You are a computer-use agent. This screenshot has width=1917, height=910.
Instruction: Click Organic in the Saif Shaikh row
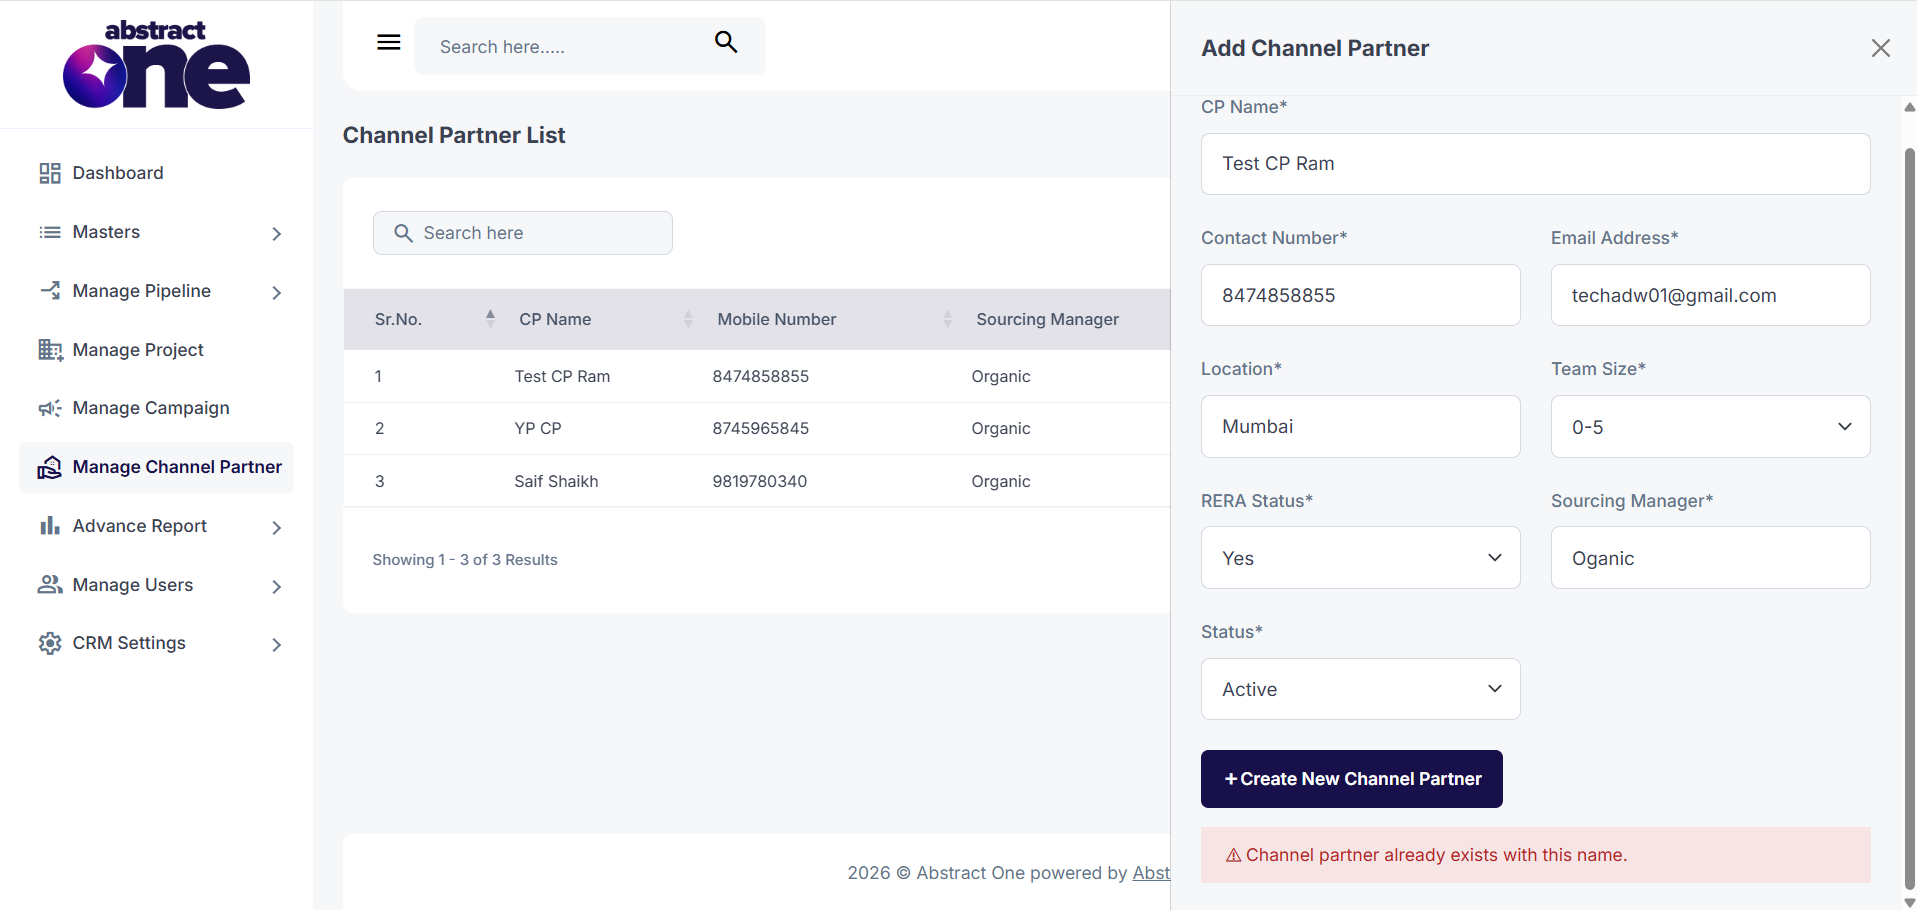tap(1000, 481)
